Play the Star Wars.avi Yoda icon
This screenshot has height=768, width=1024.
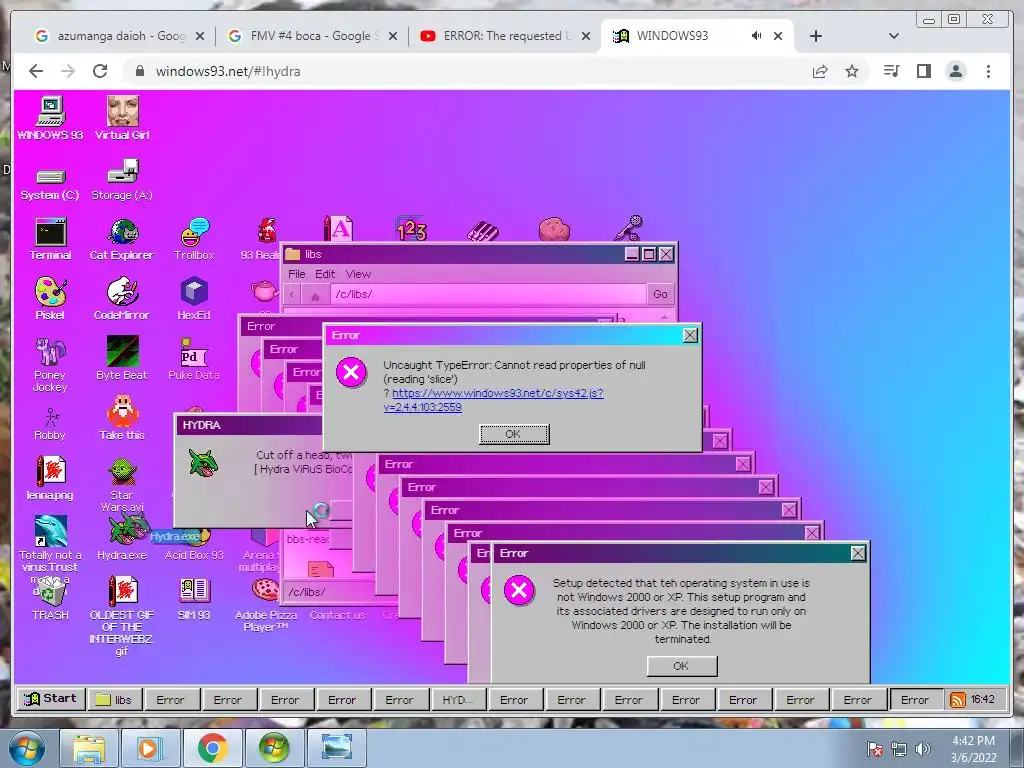tap(122, 484)
